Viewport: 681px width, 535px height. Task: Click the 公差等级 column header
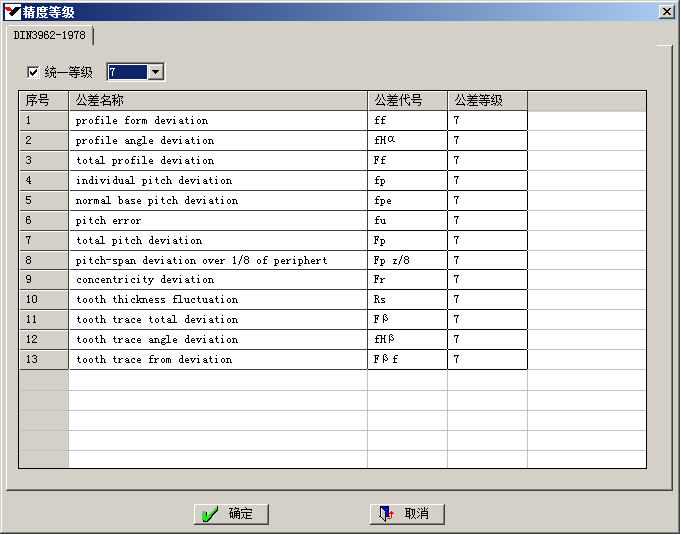click(487, 100)
